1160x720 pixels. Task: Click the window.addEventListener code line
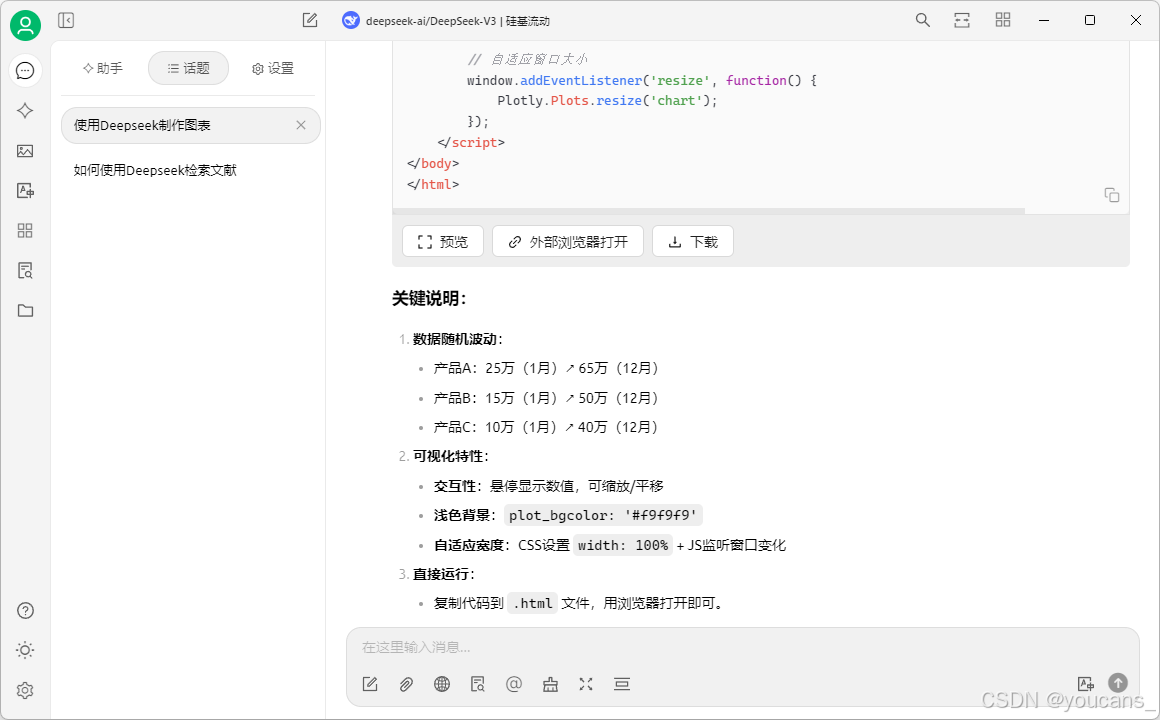[x=642, y=80]
